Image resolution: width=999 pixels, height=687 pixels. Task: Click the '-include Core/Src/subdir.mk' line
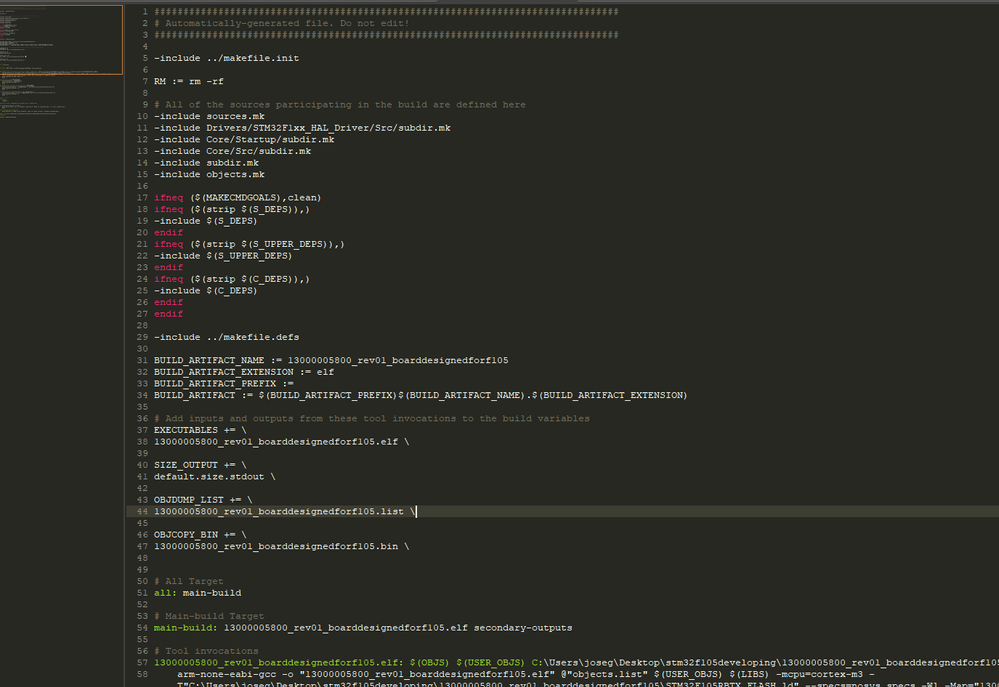coord(233,151)
